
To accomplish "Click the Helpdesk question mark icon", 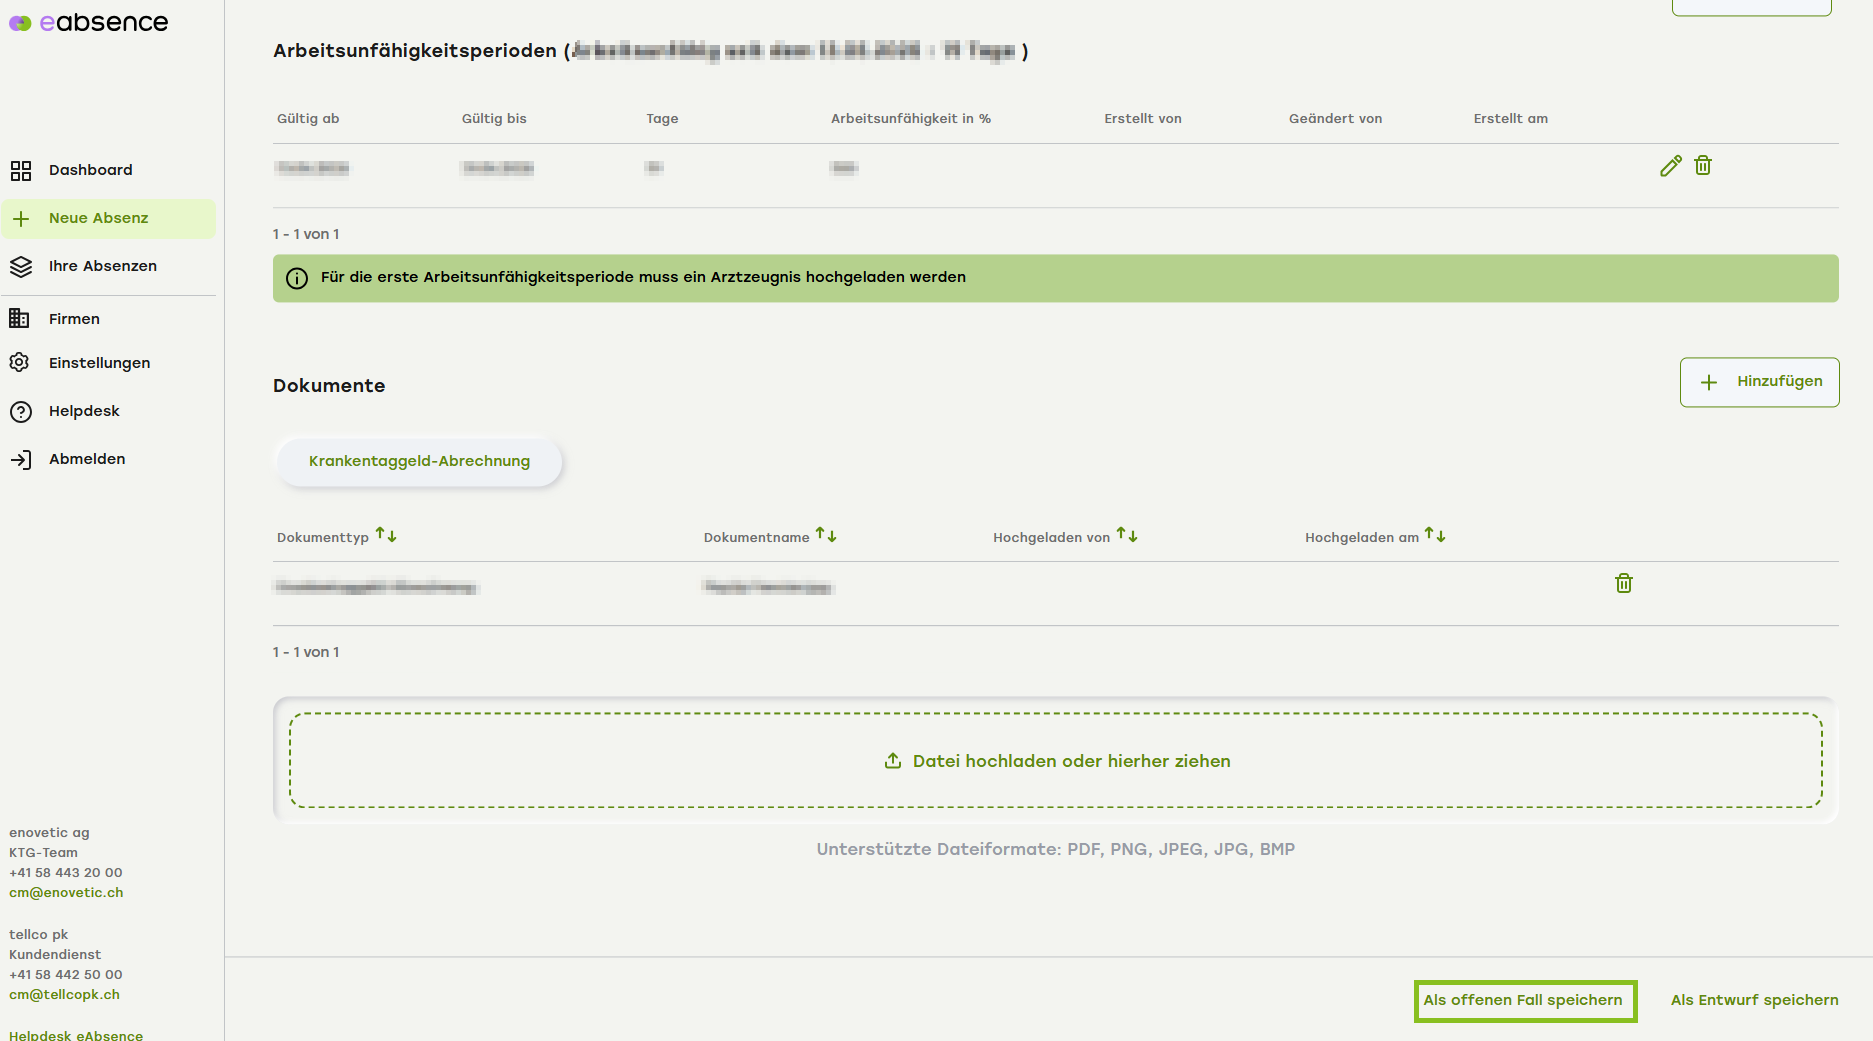I will [20, 411].
